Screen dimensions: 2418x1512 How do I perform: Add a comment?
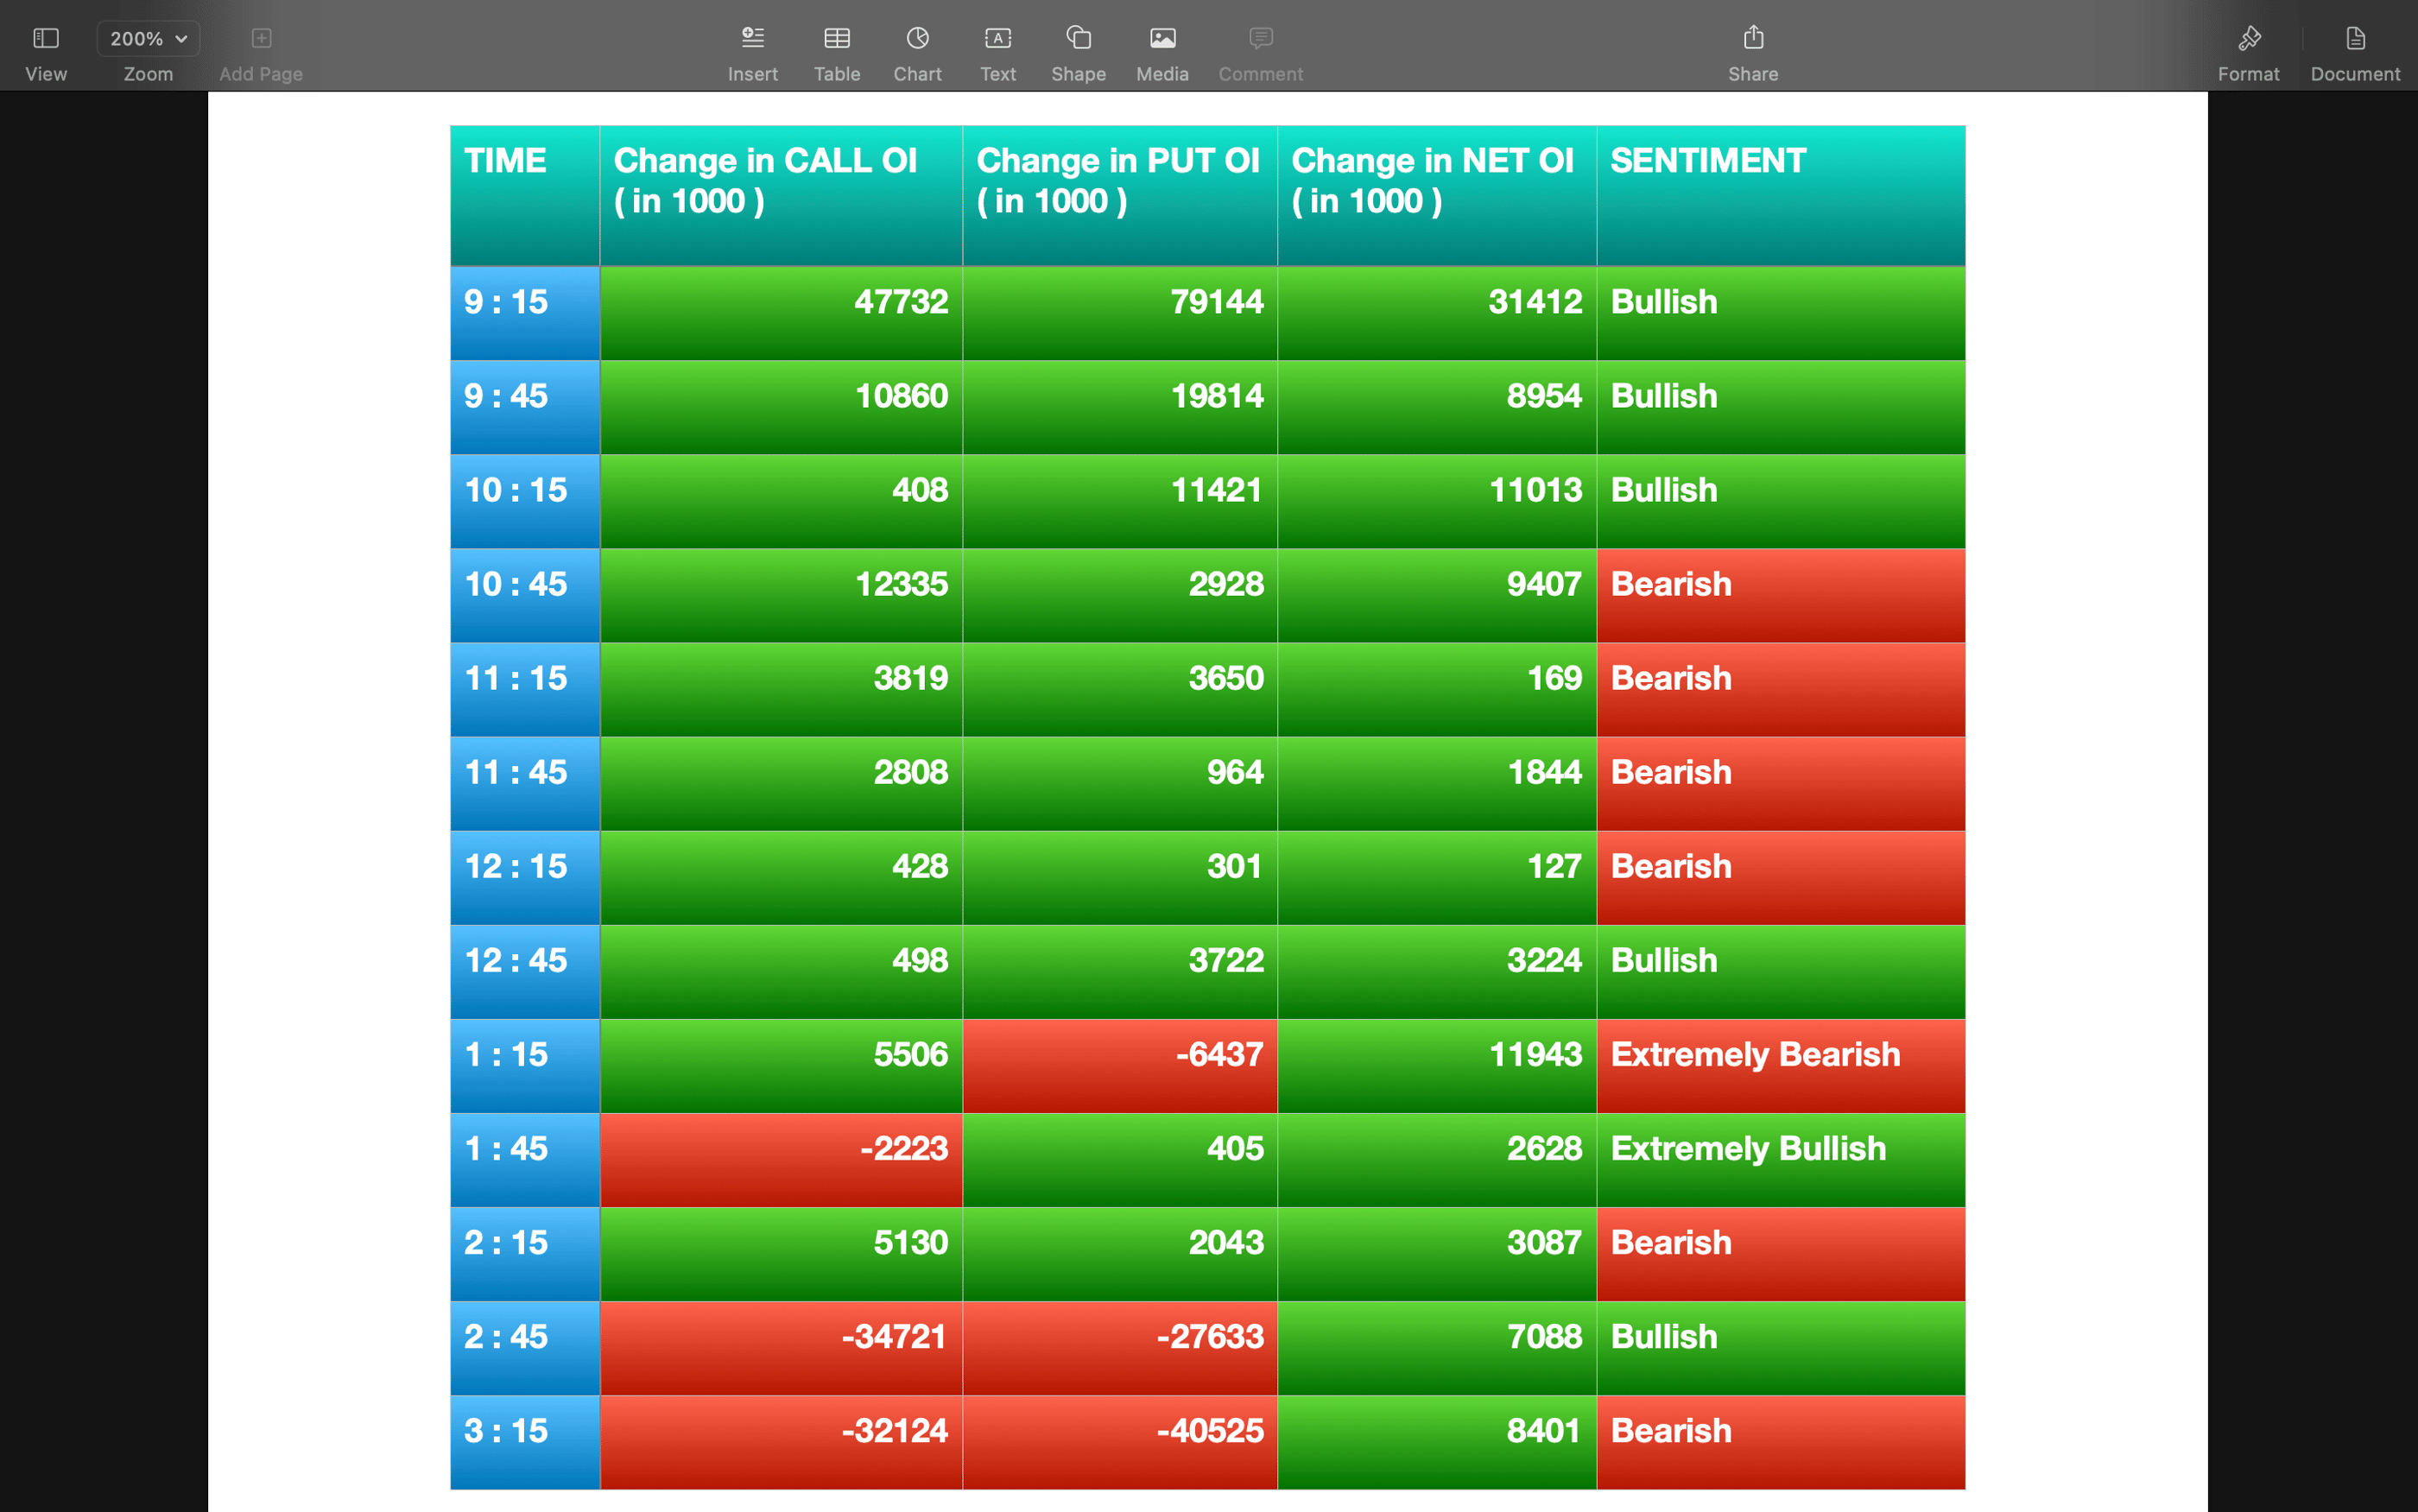[1259, 47]
